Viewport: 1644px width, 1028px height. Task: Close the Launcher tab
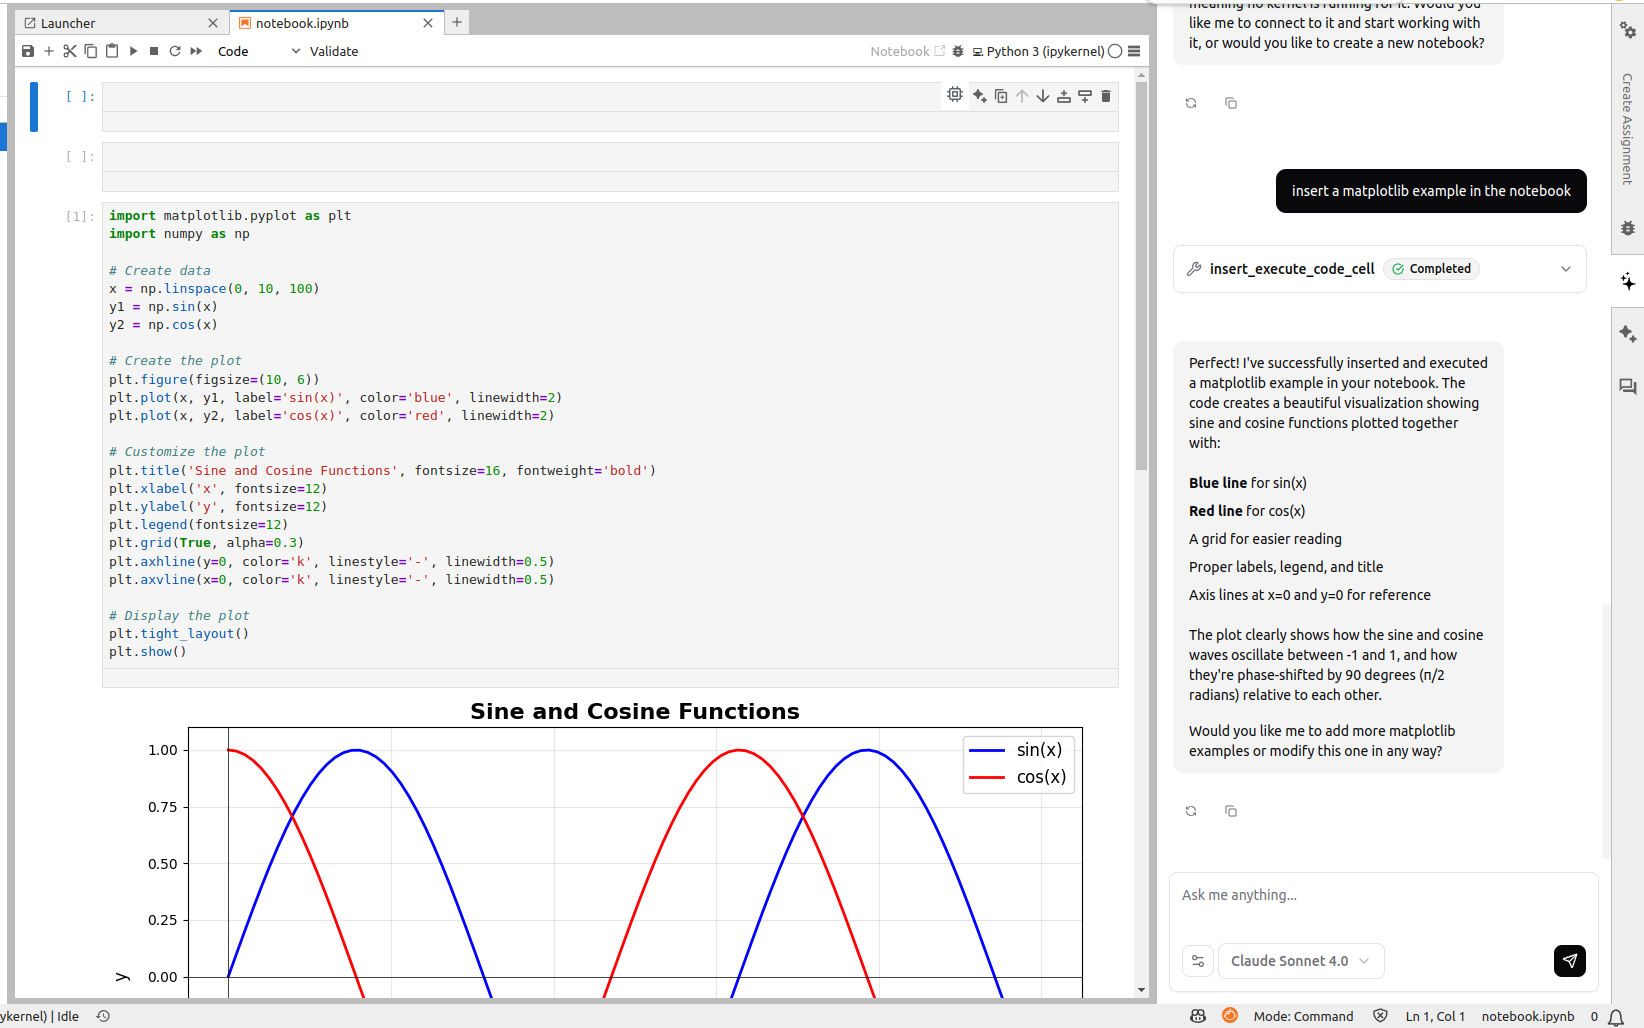[x=213, y=23]
